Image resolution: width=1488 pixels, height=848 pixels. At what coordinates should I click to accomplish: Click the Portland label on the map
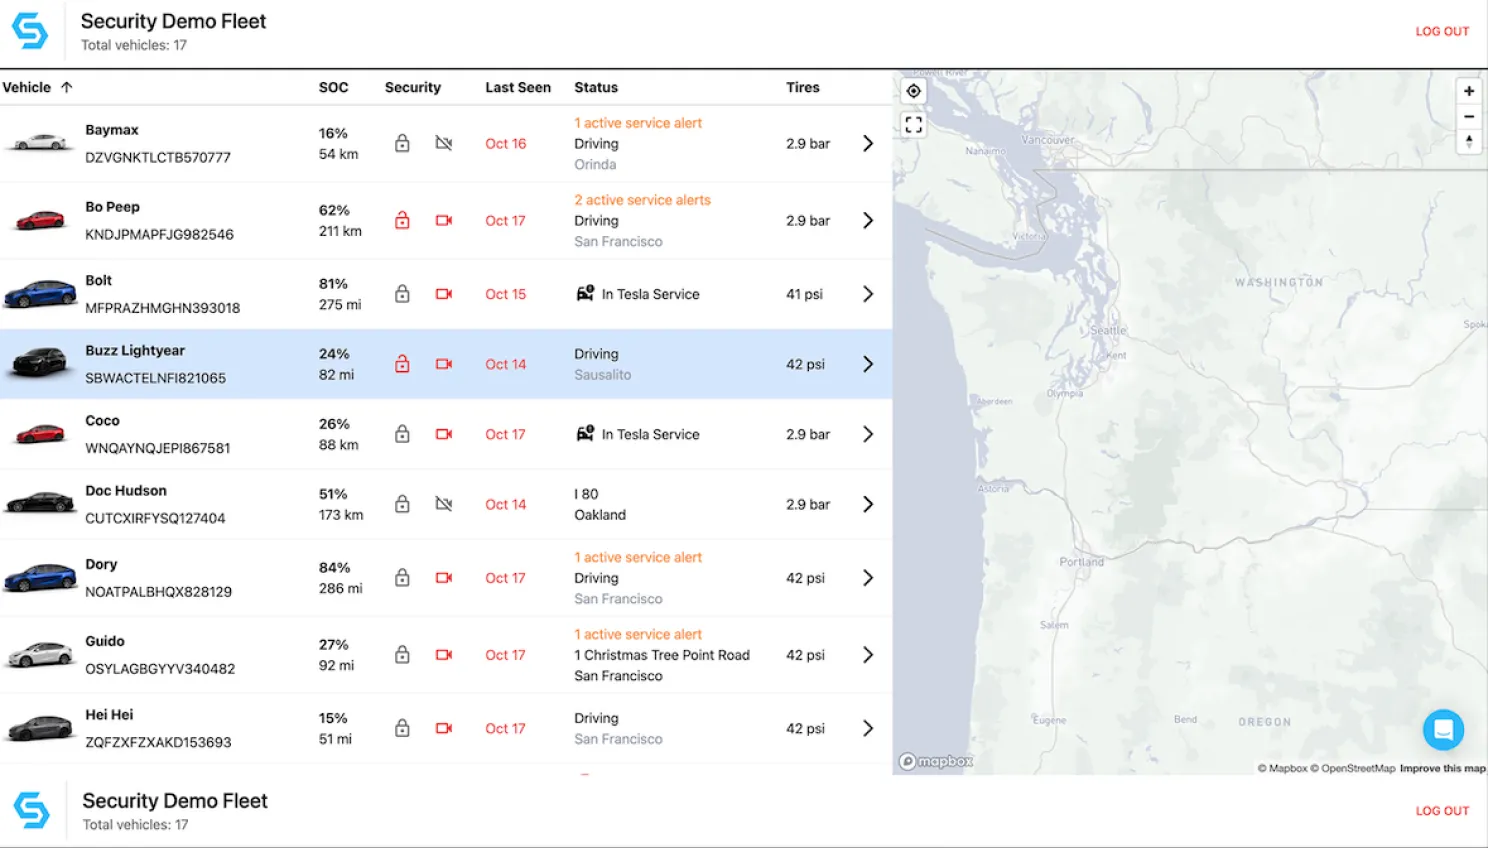[1082, 562]
